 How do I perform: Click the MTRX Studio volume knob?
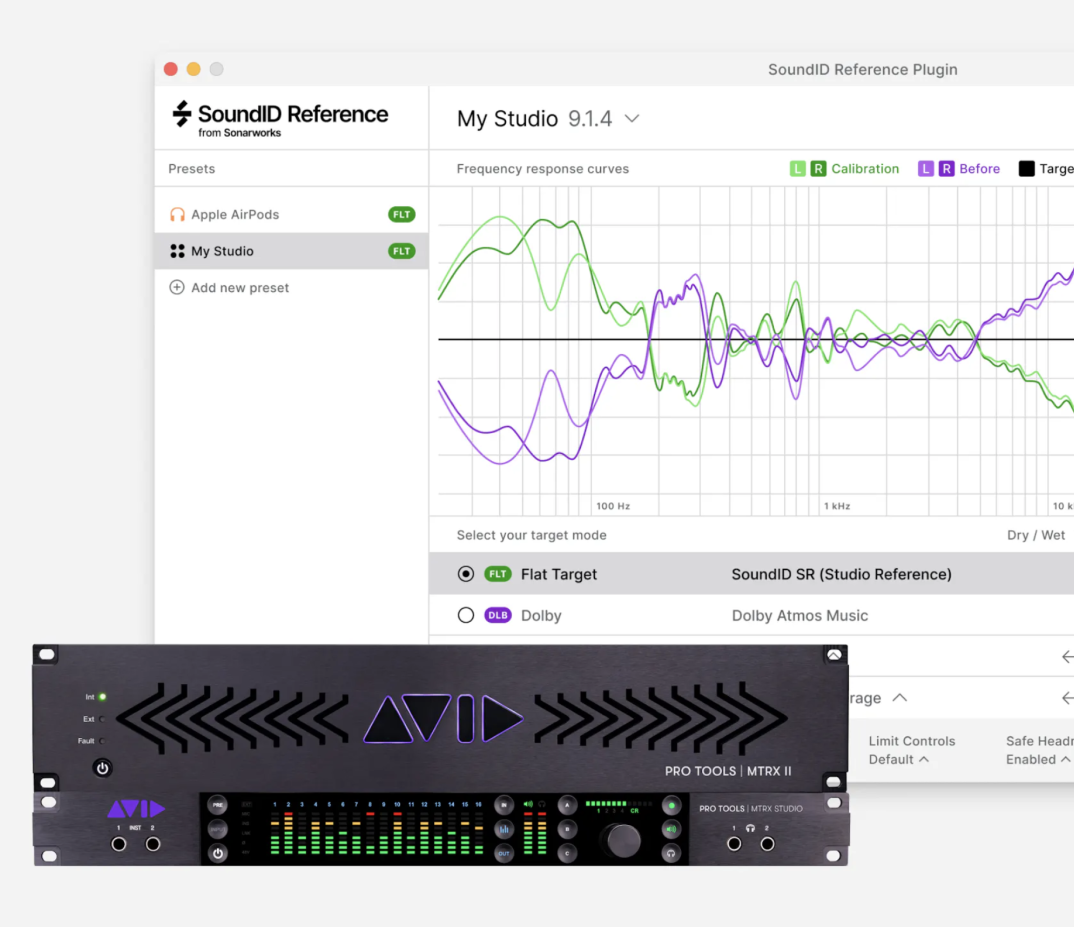(x=622, y=839)
